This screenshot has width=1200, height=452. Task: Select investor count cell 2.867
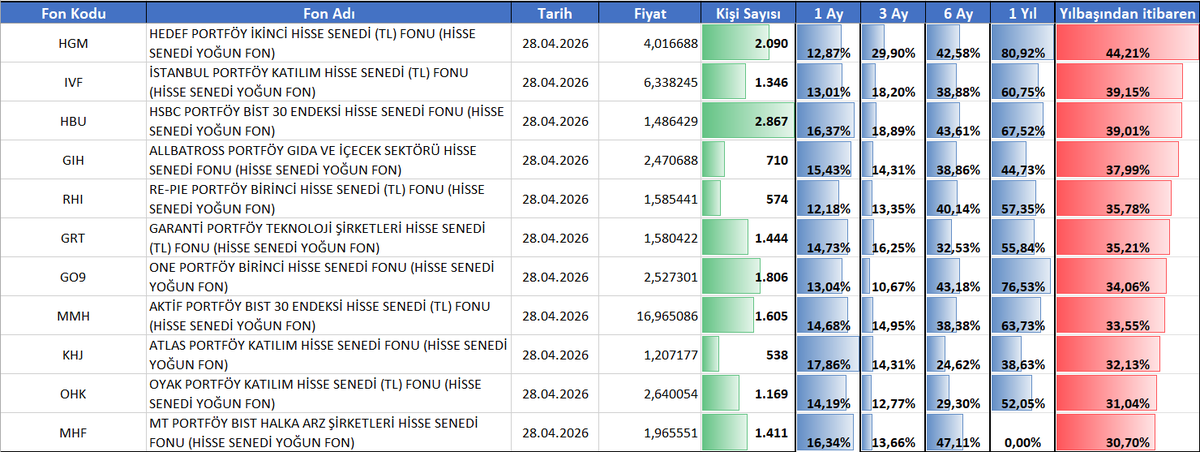click(748, 121)
